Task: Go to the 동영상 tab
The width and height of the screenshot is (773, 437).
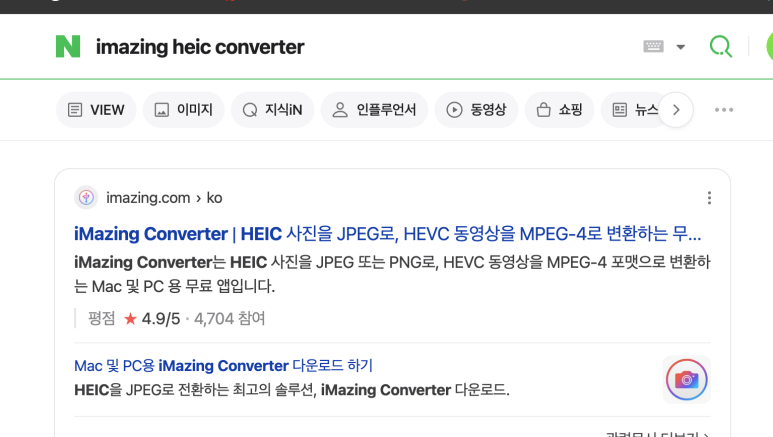Action: point(476,109)
